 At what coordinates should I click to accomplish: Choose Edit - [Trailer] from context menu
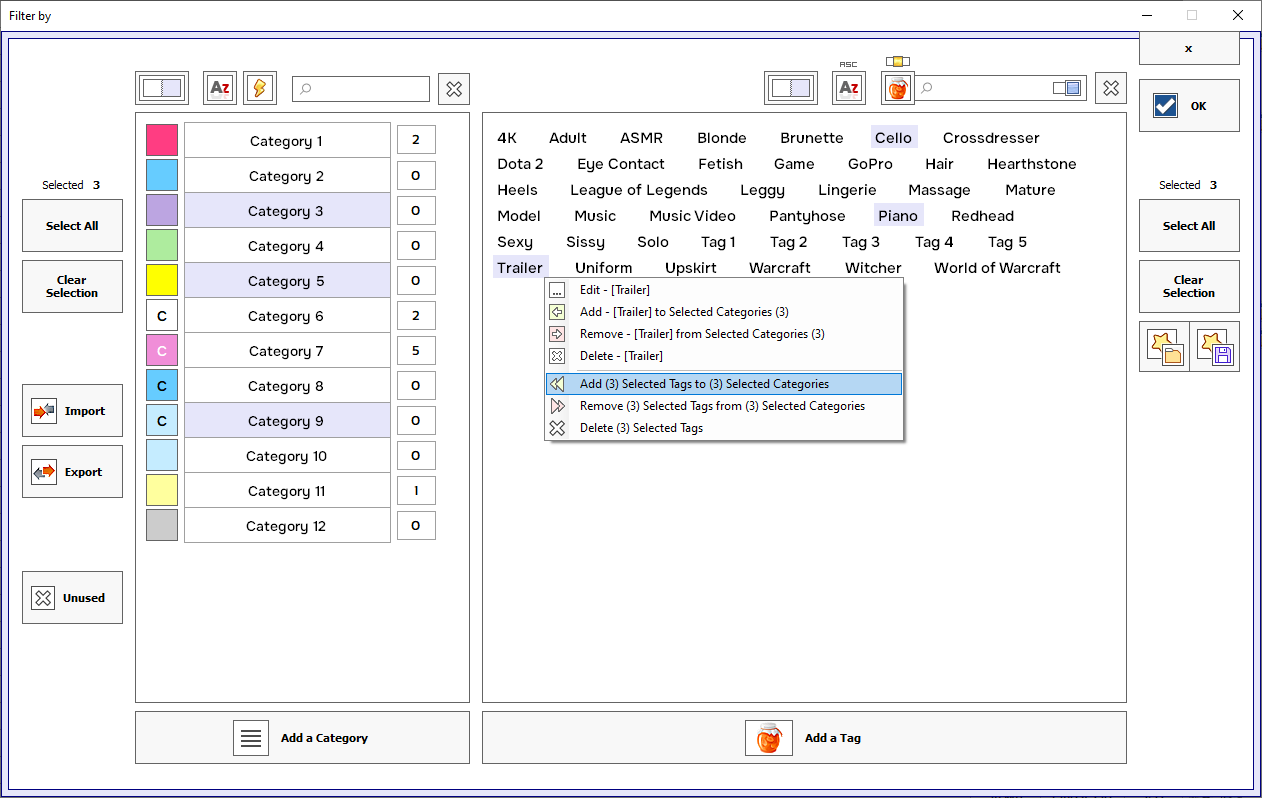[725, 290]
